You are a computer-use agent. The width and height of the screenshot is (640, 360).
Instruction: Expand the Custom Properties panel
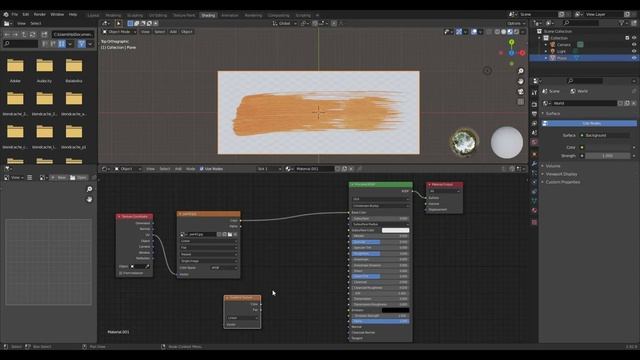[x=562, y=182]
